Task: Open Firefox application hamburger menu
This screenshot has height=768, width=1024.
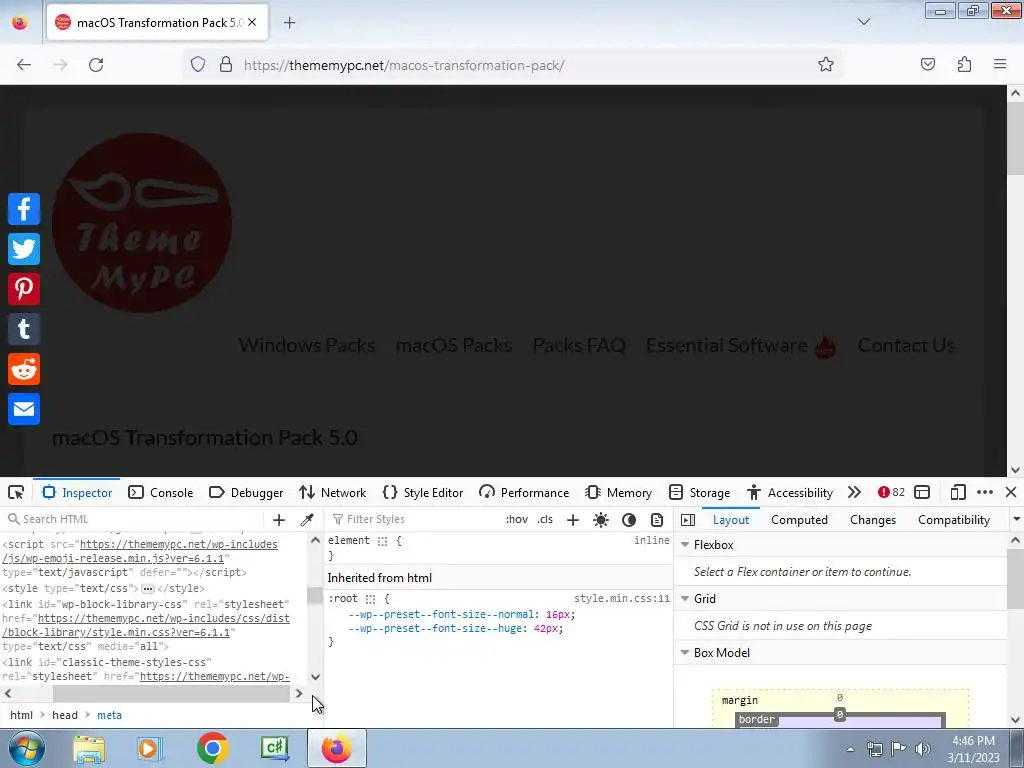Action: coord(1000,65)
